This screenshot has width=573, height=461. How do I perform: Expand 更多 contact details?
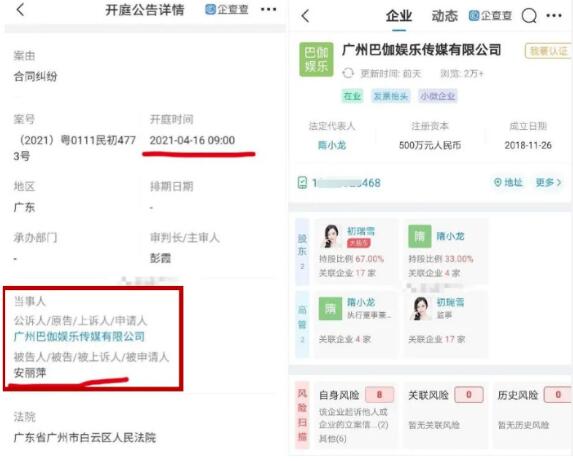tap(548, 182)
